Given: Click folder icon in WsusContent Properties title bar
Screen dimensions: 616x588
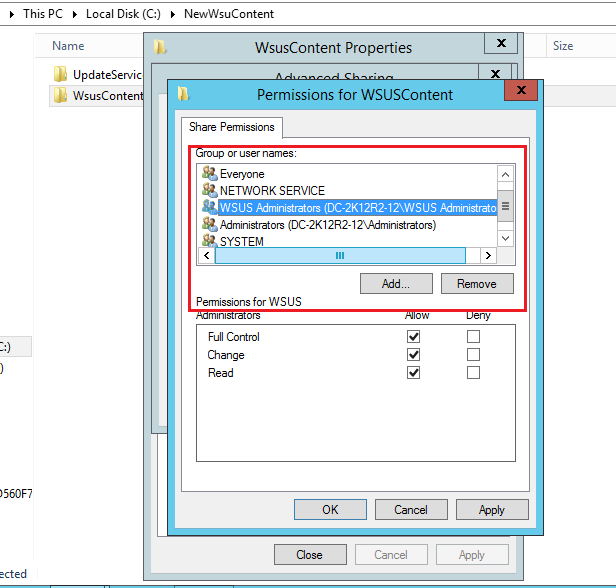Looking at the screenshot, I should 160,47.
